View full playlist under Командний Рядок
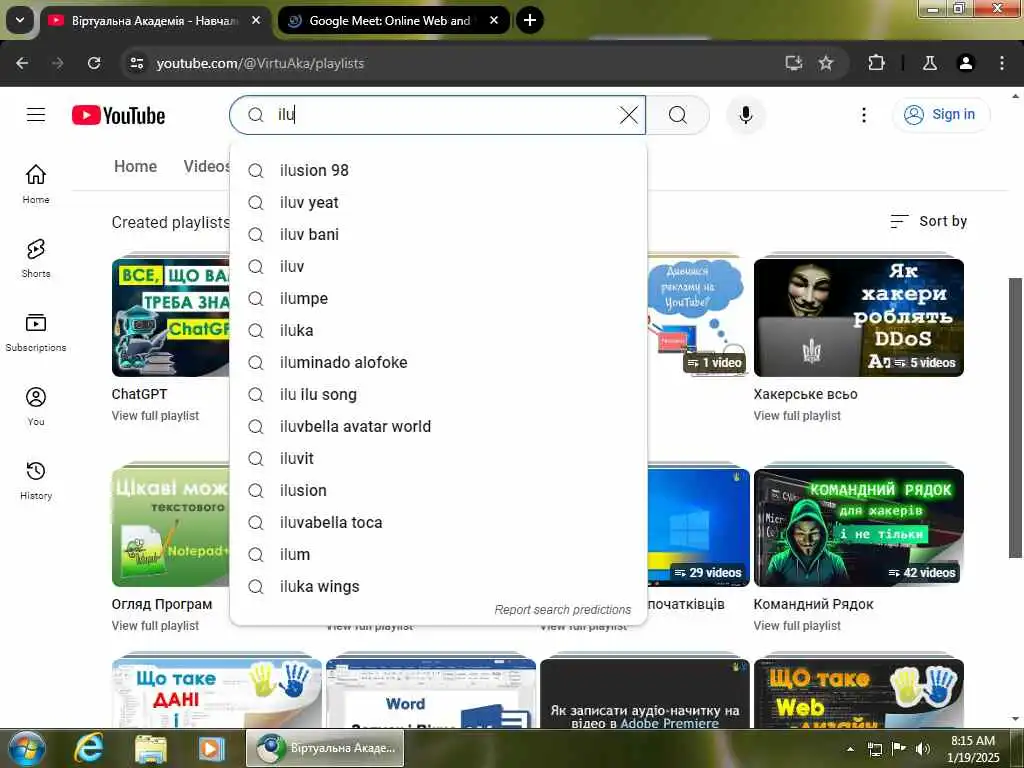The height and width of the screenshot is (768, 1024). tap(797, 626)
